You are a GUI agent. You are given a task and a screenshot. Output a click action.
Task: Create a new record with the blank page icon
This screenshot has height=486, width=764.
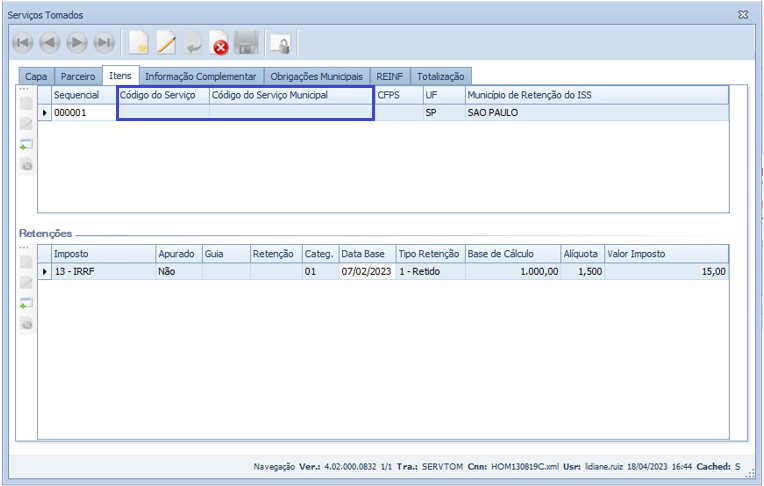[139, 43]
